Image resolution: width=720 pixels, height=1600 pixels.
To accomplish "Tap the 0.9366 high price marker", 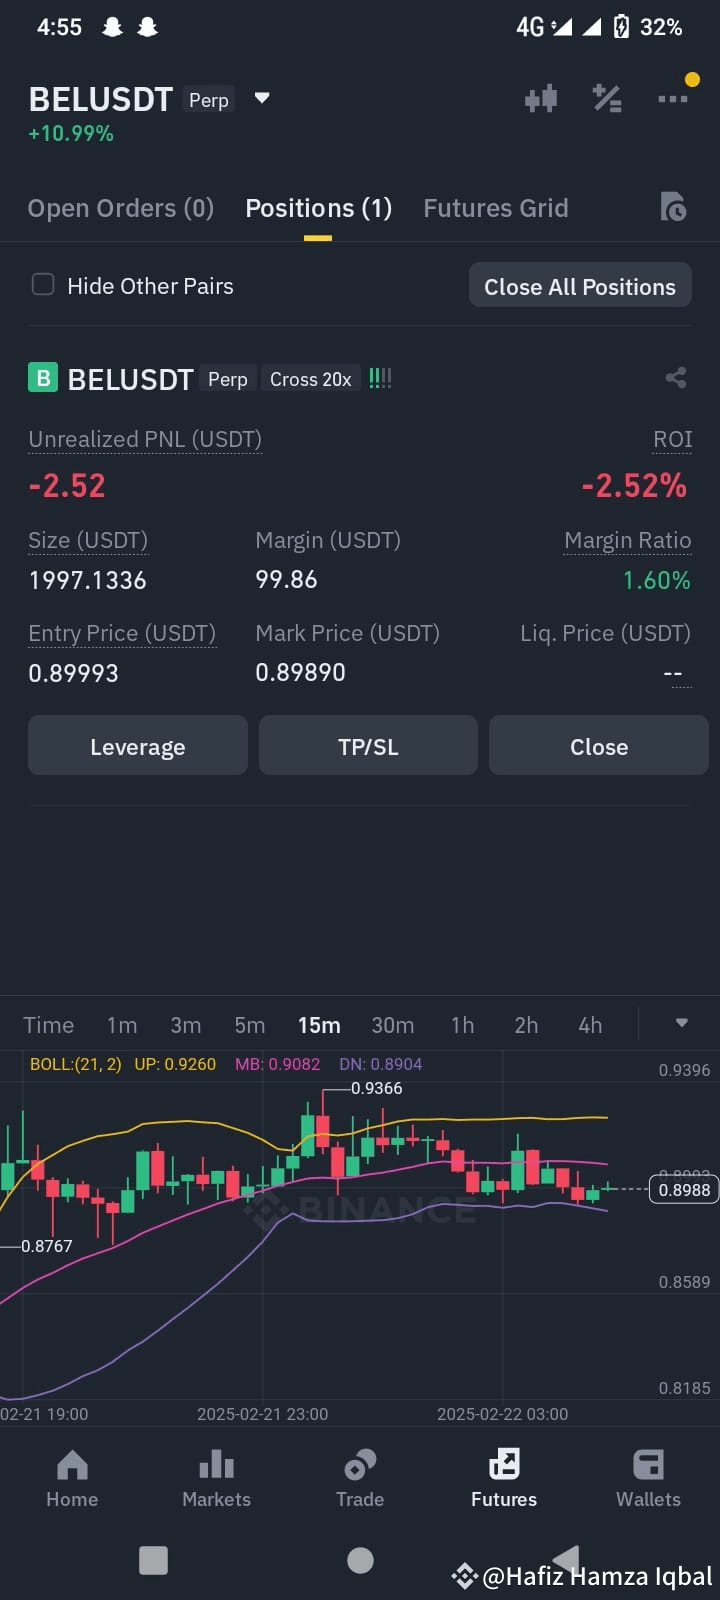I will point(377,1088).
